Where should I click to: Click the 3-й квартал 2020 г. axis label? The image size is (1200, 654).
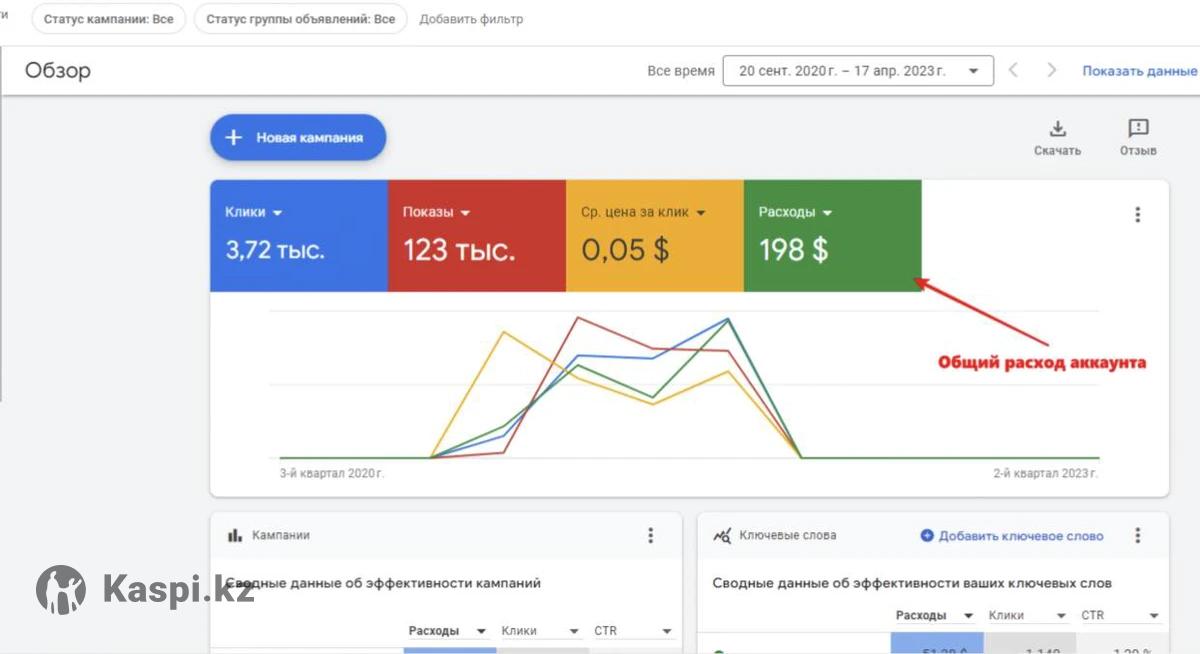pos(332,473)
